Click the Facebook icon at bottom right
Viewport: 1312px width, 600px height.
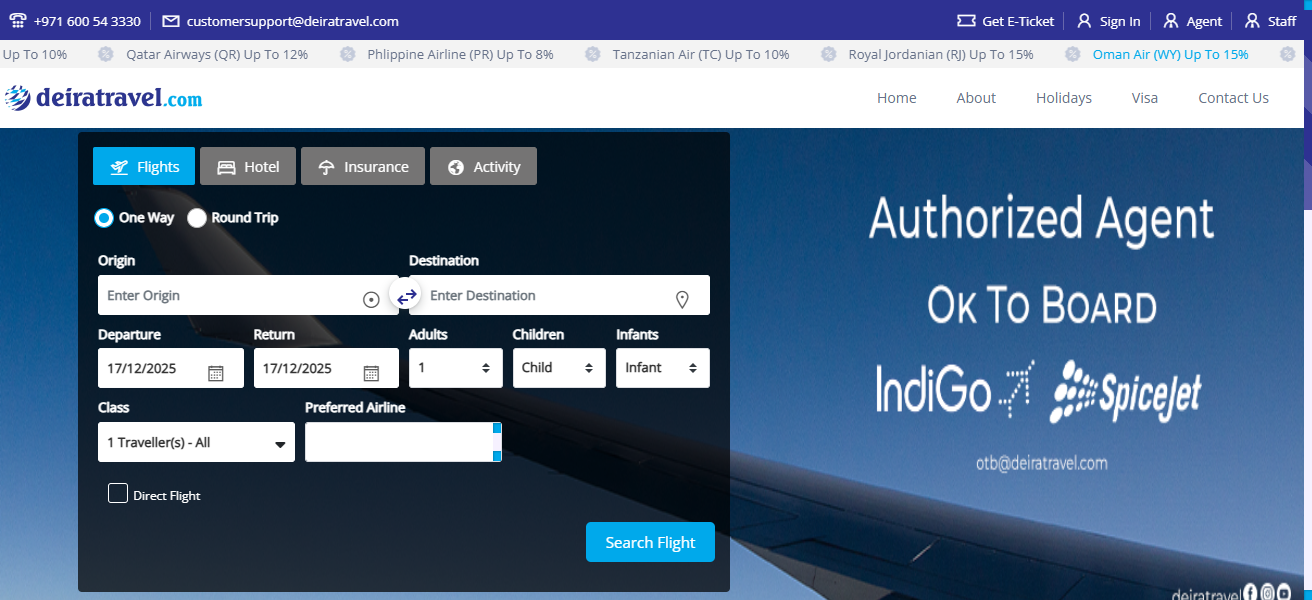pos(1249,592)
